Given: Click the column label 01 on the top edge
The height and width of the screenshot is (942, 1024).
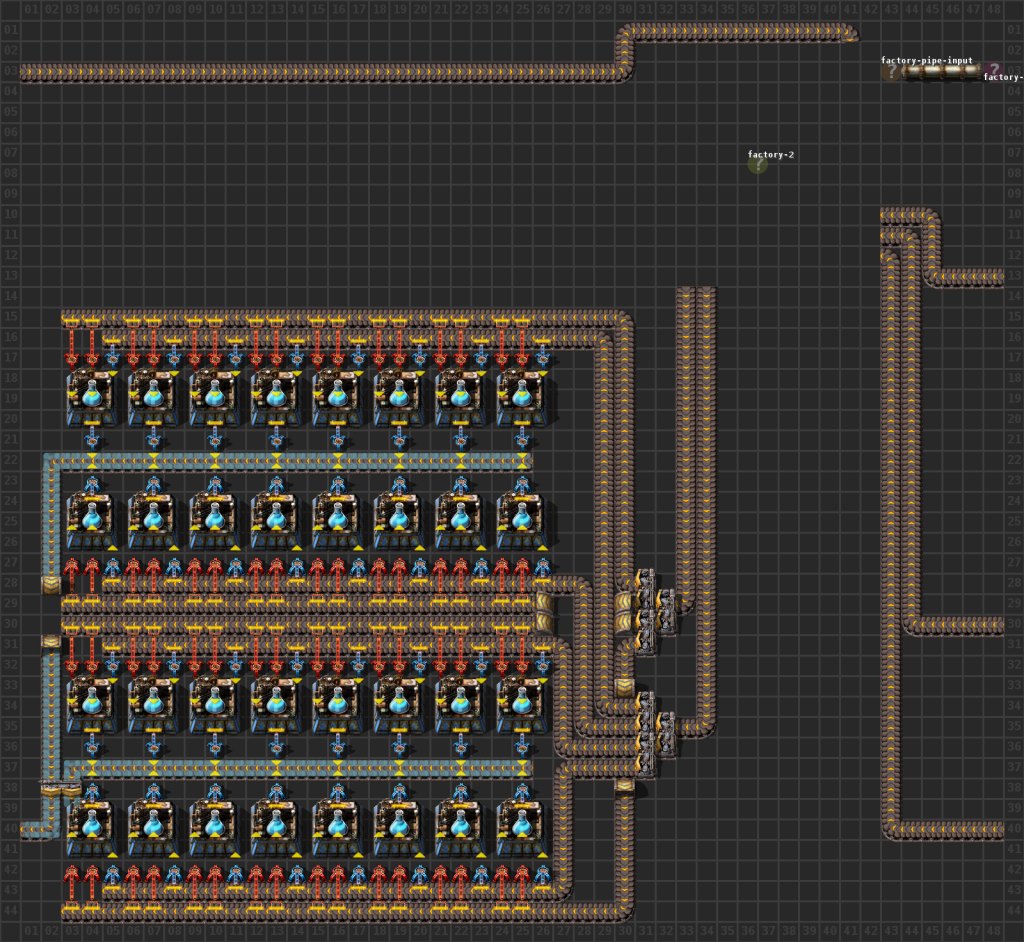Looking at the screenshot, I should [31, 9].
